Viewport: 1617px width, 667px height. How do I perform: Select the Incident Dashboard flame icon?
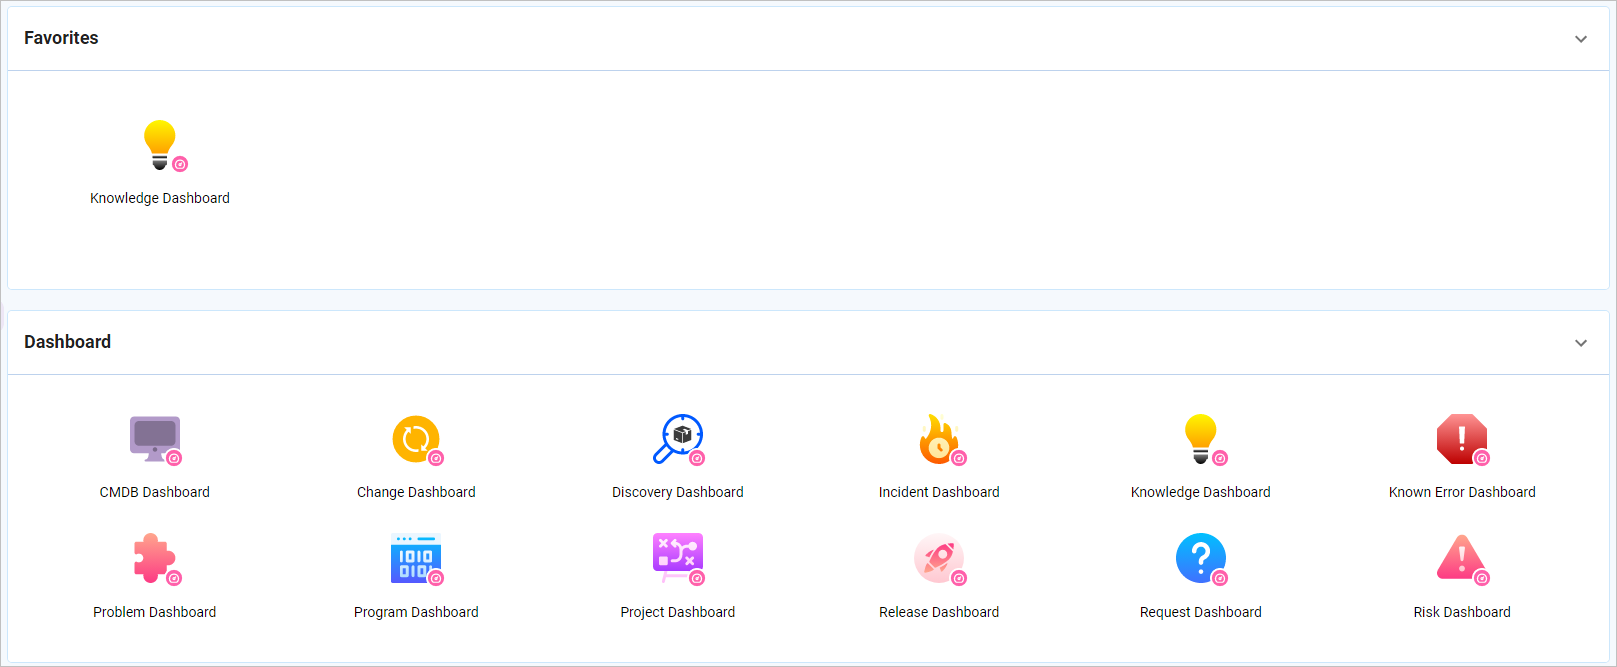pyautogui.click(x=939, y=439)
